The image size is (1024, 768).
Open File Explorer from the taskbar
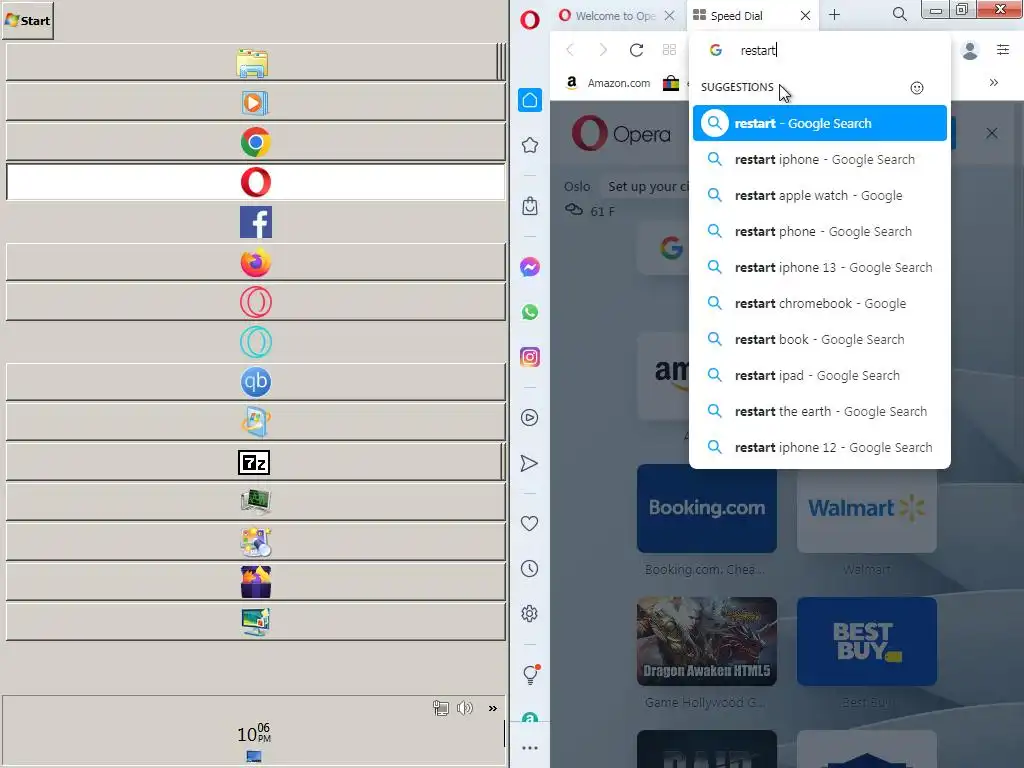253,63
